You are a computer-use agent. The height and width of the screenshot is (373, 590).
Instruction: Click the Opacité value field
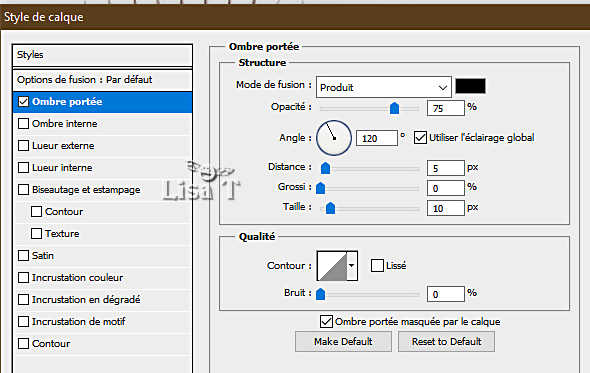tap(446, 108)
